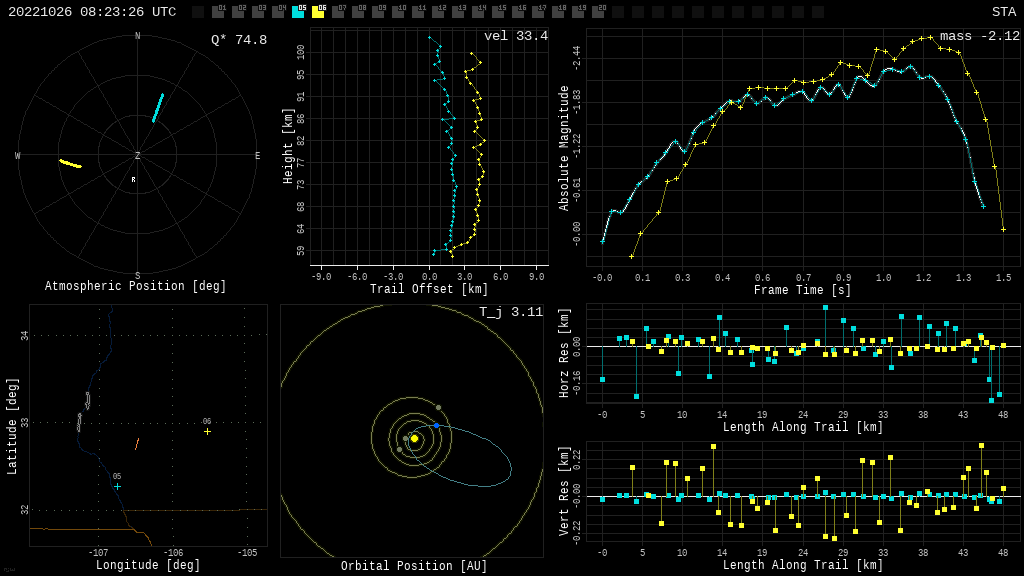Viewport: 1024px width, 576px height.
Task: Click the station 10 indicator box
Action: point(398,12)
